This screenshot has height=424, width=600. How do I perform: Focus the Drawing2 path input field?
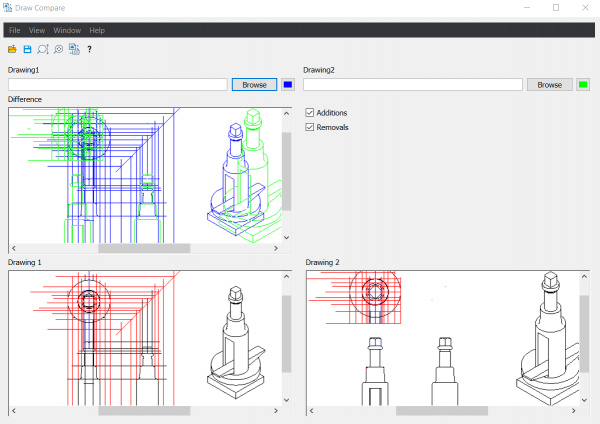(413, 85)
